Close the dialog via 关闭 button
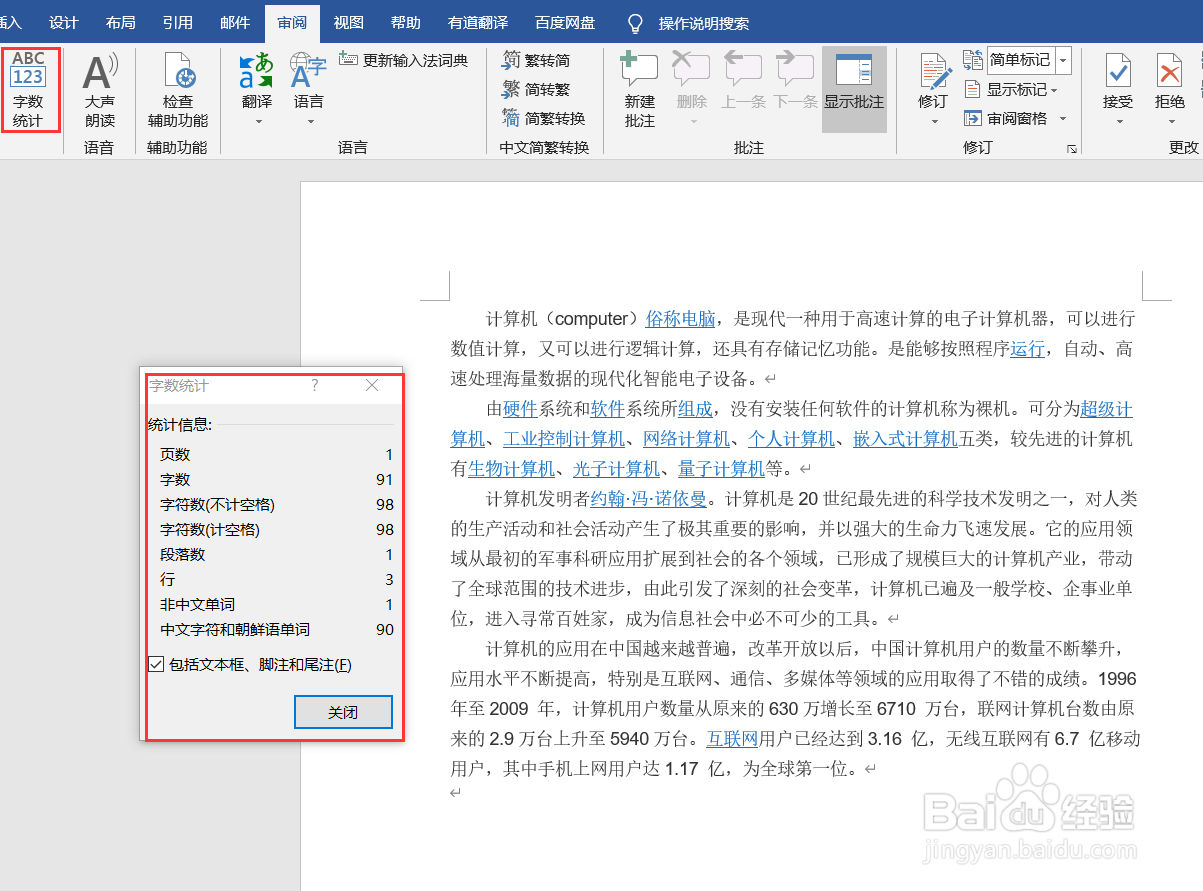 tap(343, 711)
